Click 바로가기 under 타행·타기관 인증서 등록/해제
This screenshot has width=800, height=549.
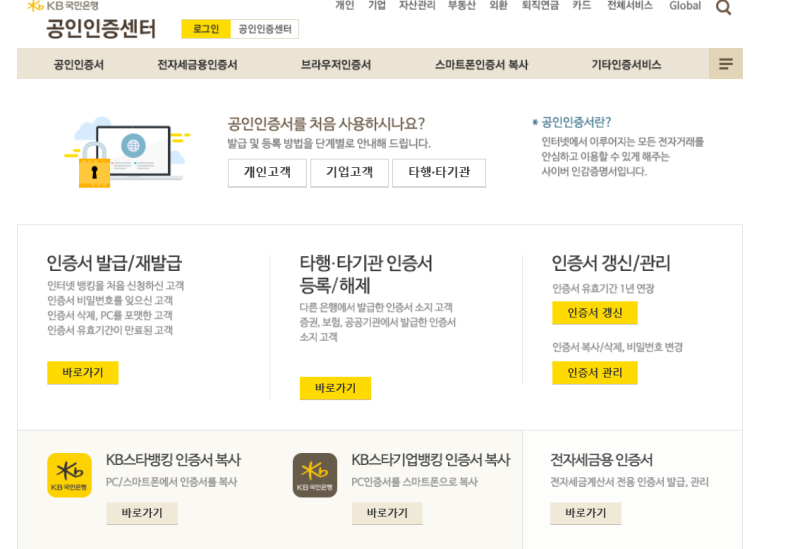pos(335,388)
